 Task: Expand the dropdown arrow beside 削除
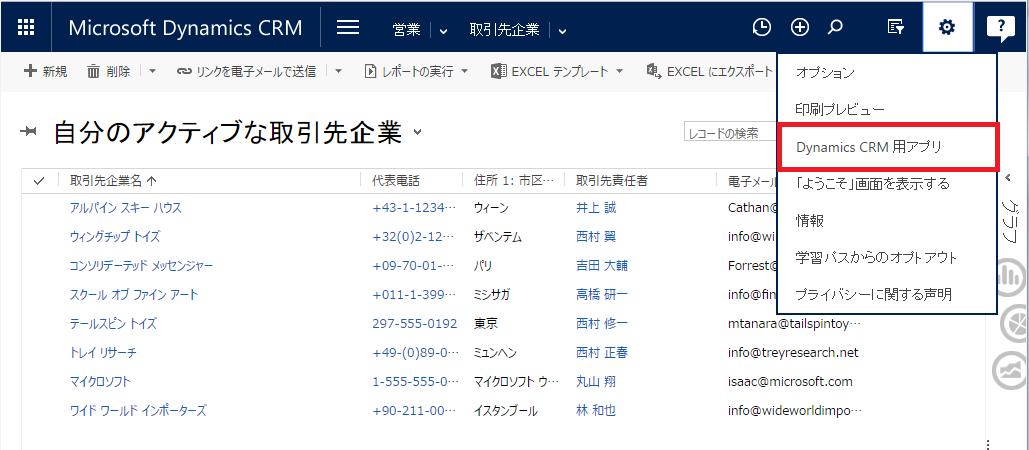(x=152, y=72)
